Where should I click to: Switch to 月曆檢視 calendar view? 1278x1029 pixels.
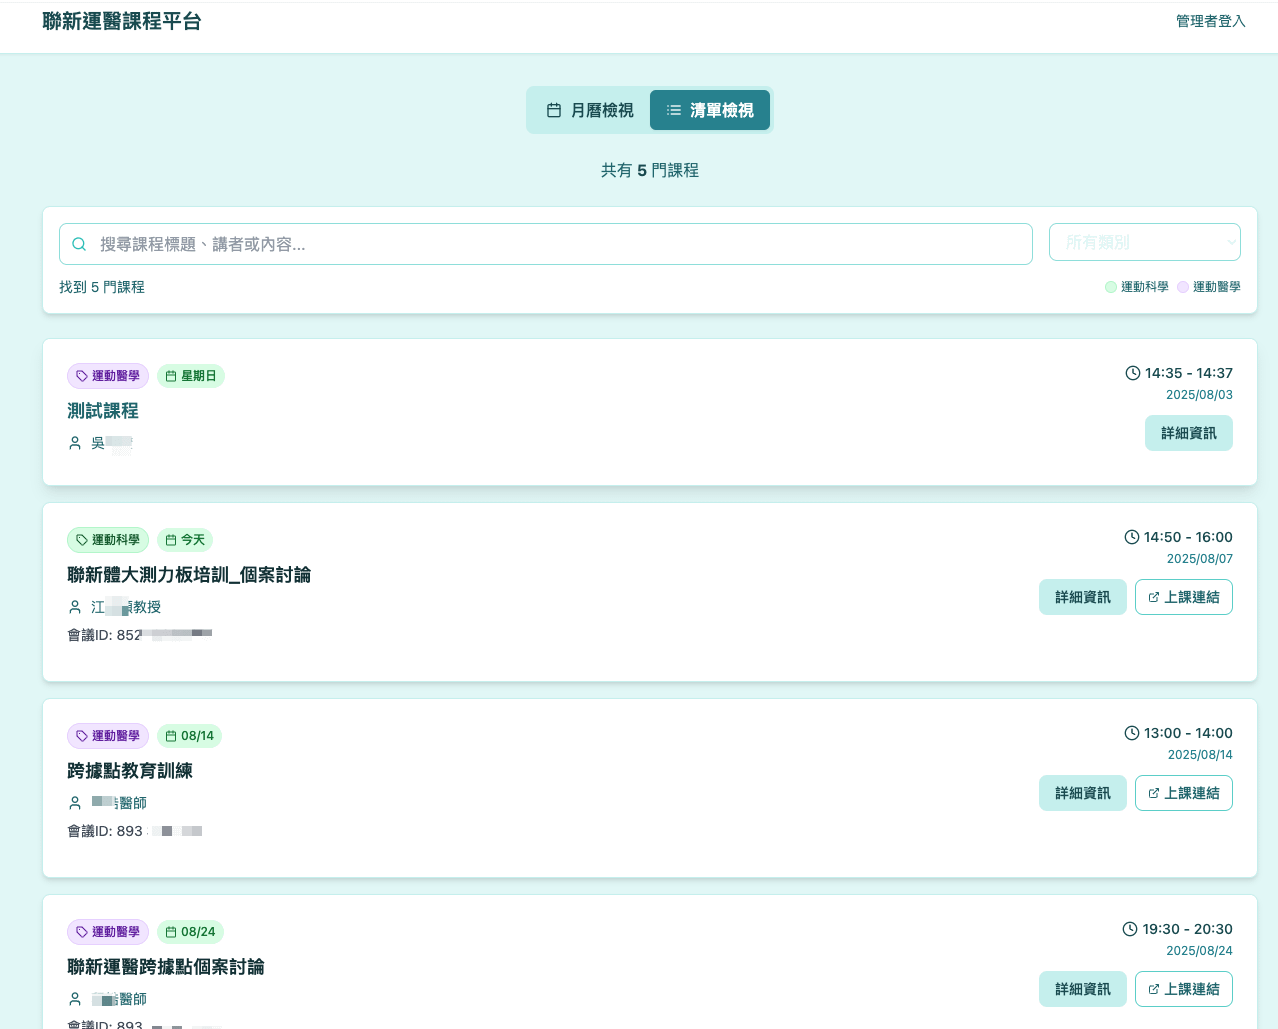(x=590, y=110)
